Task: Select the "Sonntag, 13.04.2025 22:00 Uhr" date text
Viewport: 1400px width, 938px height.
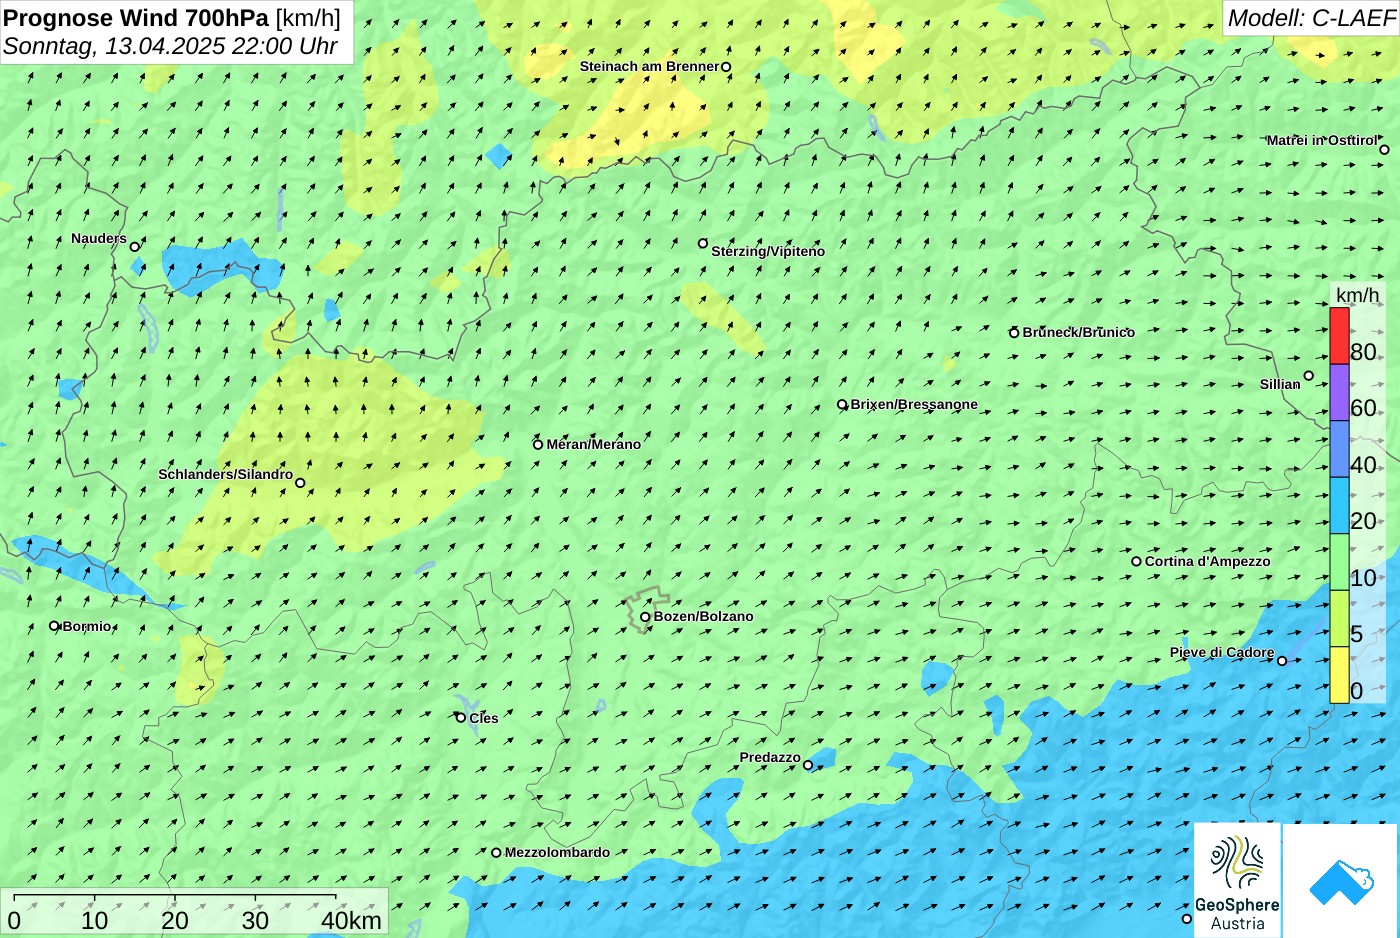Action: [170, 46]
